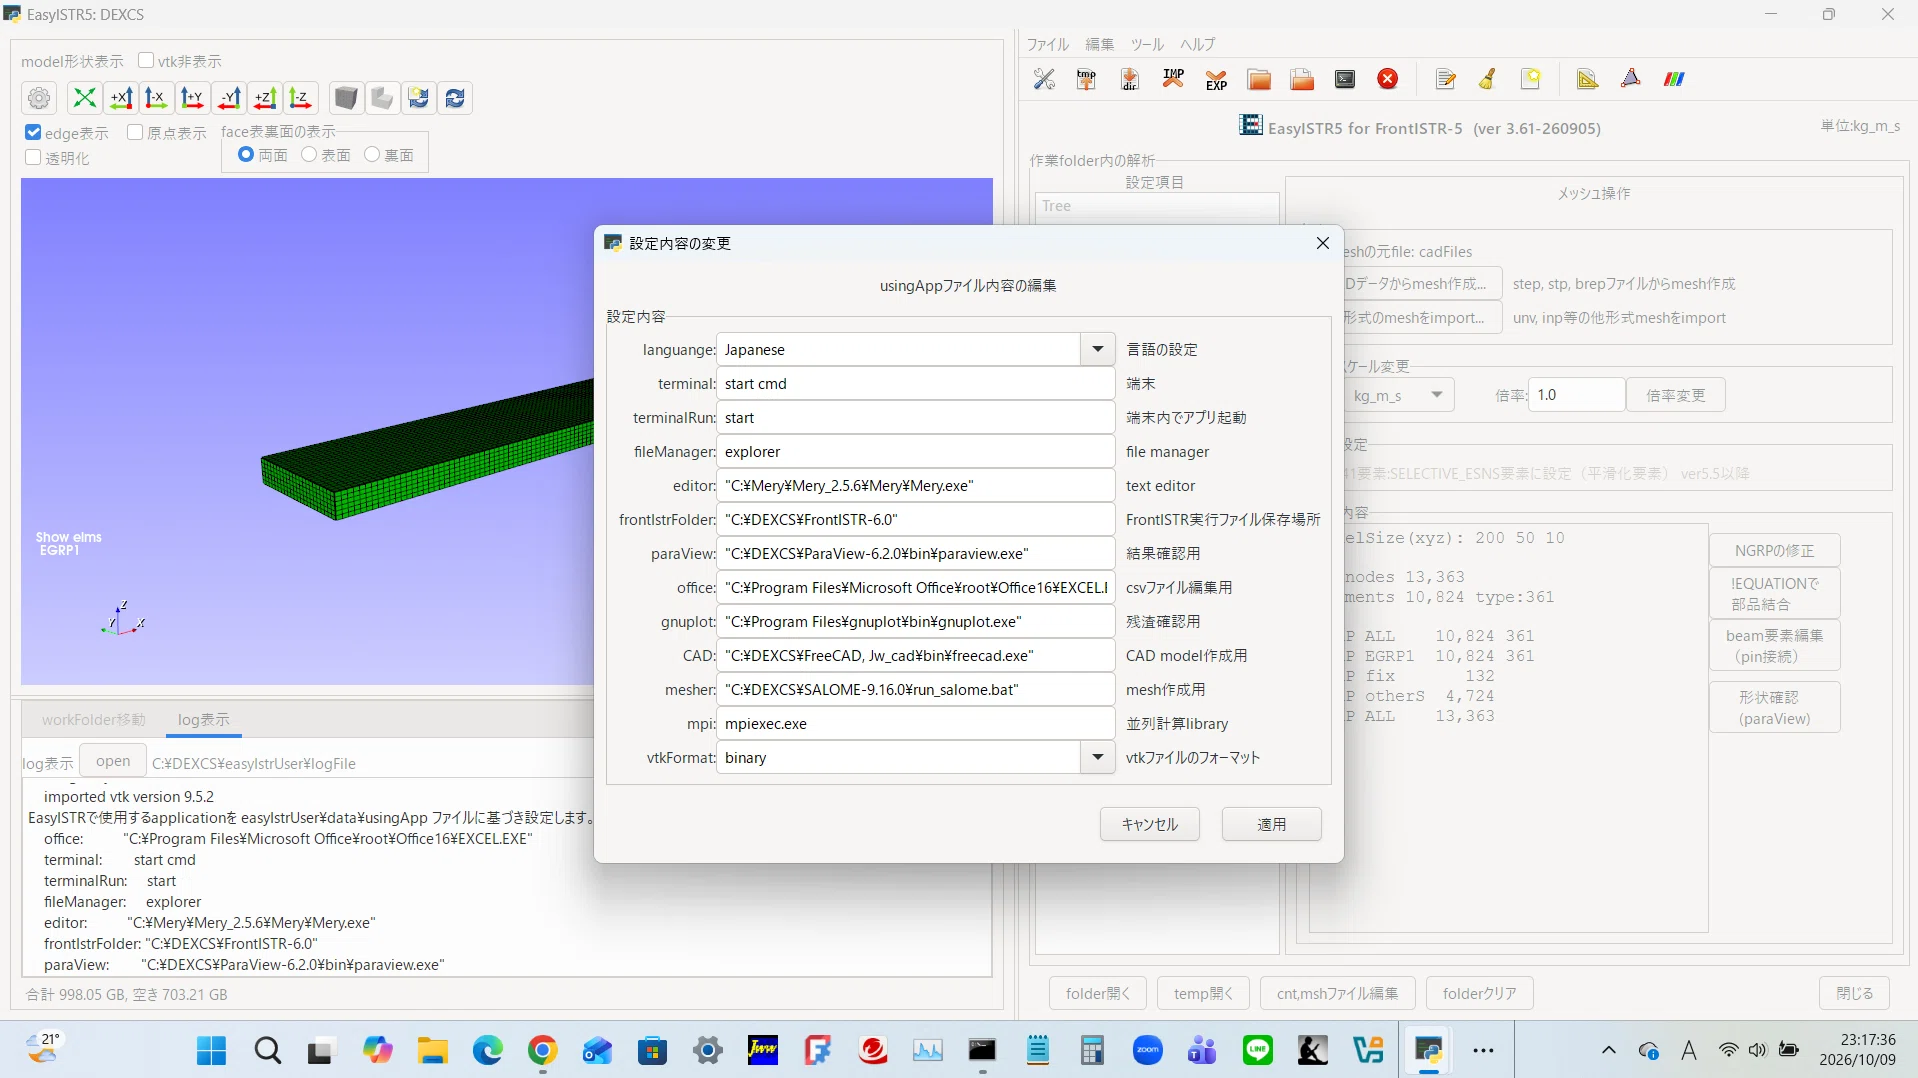
Task: Open the vtkFormat dropdown arrow
Action: click(x=1097, y=758)
